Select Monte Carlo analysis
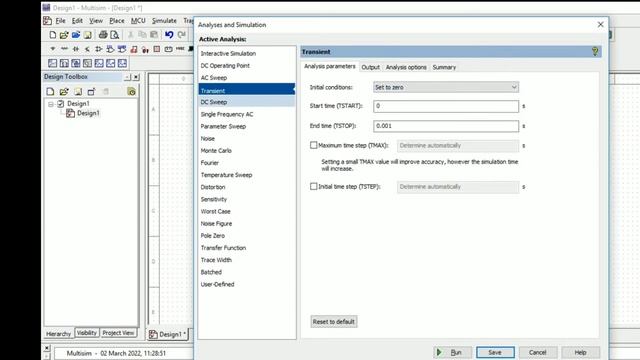The height and width of the screenshot is (360, 640). [216, 151]
